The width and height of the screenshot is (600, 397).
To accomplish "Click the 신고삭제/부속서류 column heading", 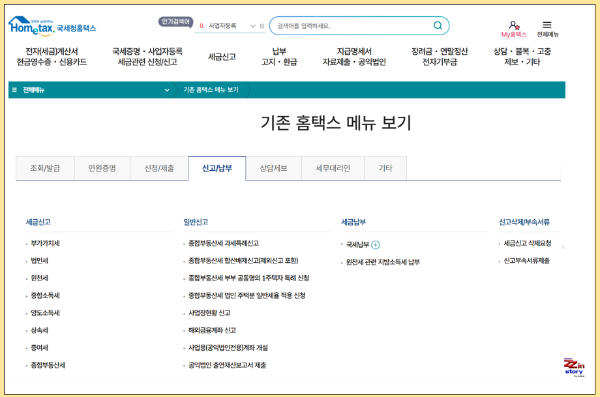I will point(524,222).
